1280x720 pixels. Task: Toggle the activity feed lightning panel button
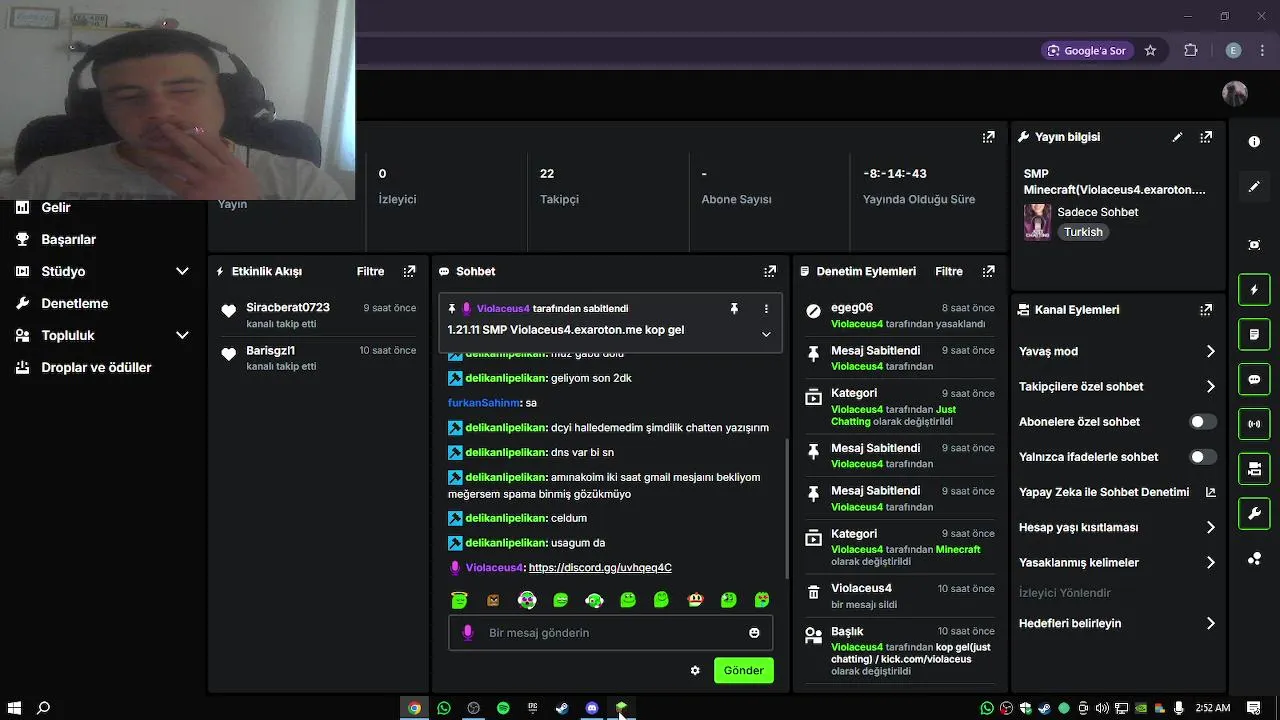(x=1254, y=290)
